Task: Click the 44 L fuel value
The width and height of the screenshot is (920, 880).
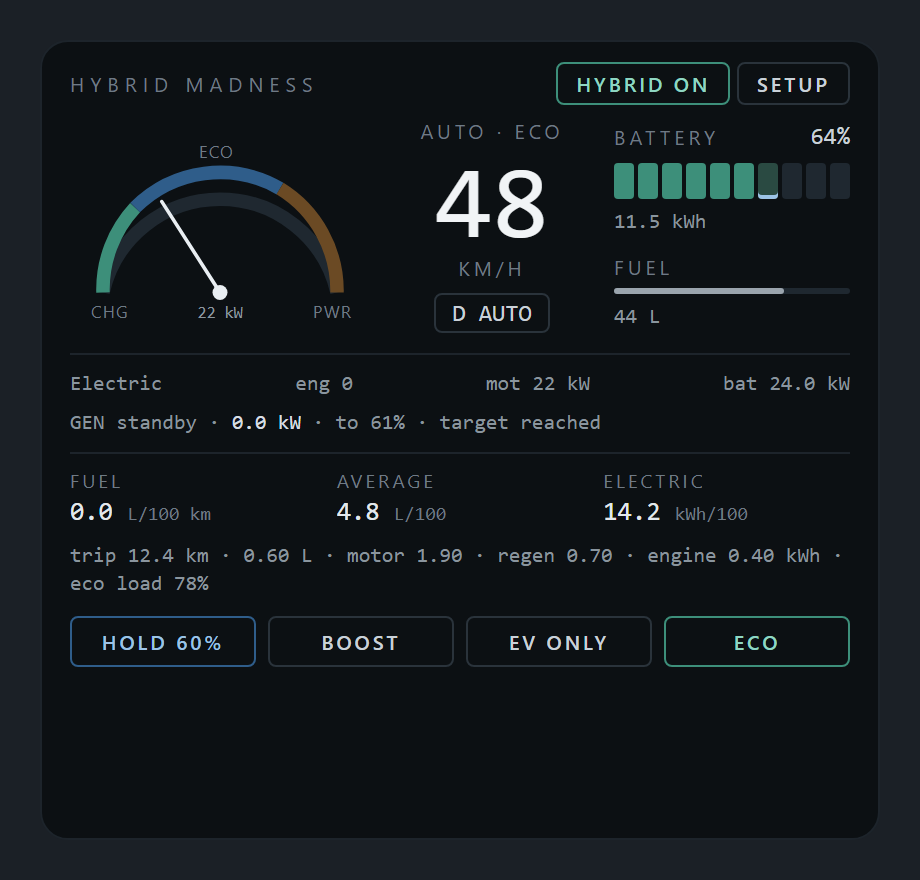Action: click(637, 317)
